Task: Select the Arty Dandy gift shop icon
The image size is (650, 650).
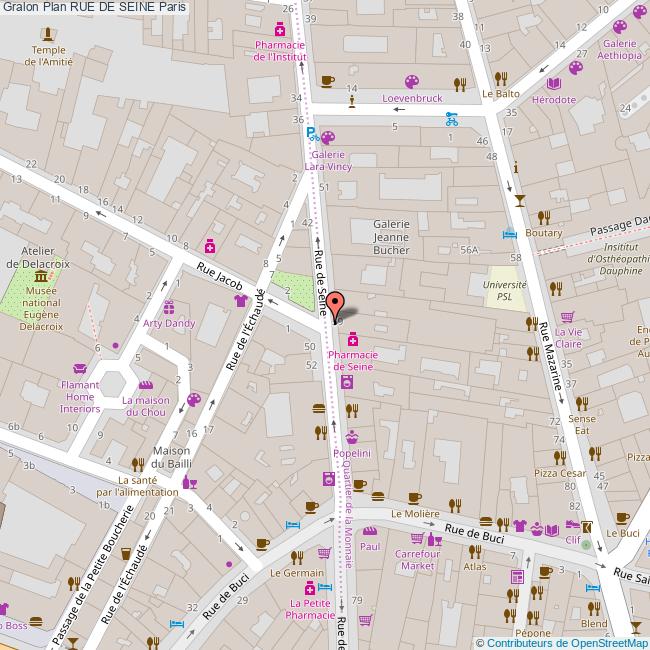Action: [168, 307]
